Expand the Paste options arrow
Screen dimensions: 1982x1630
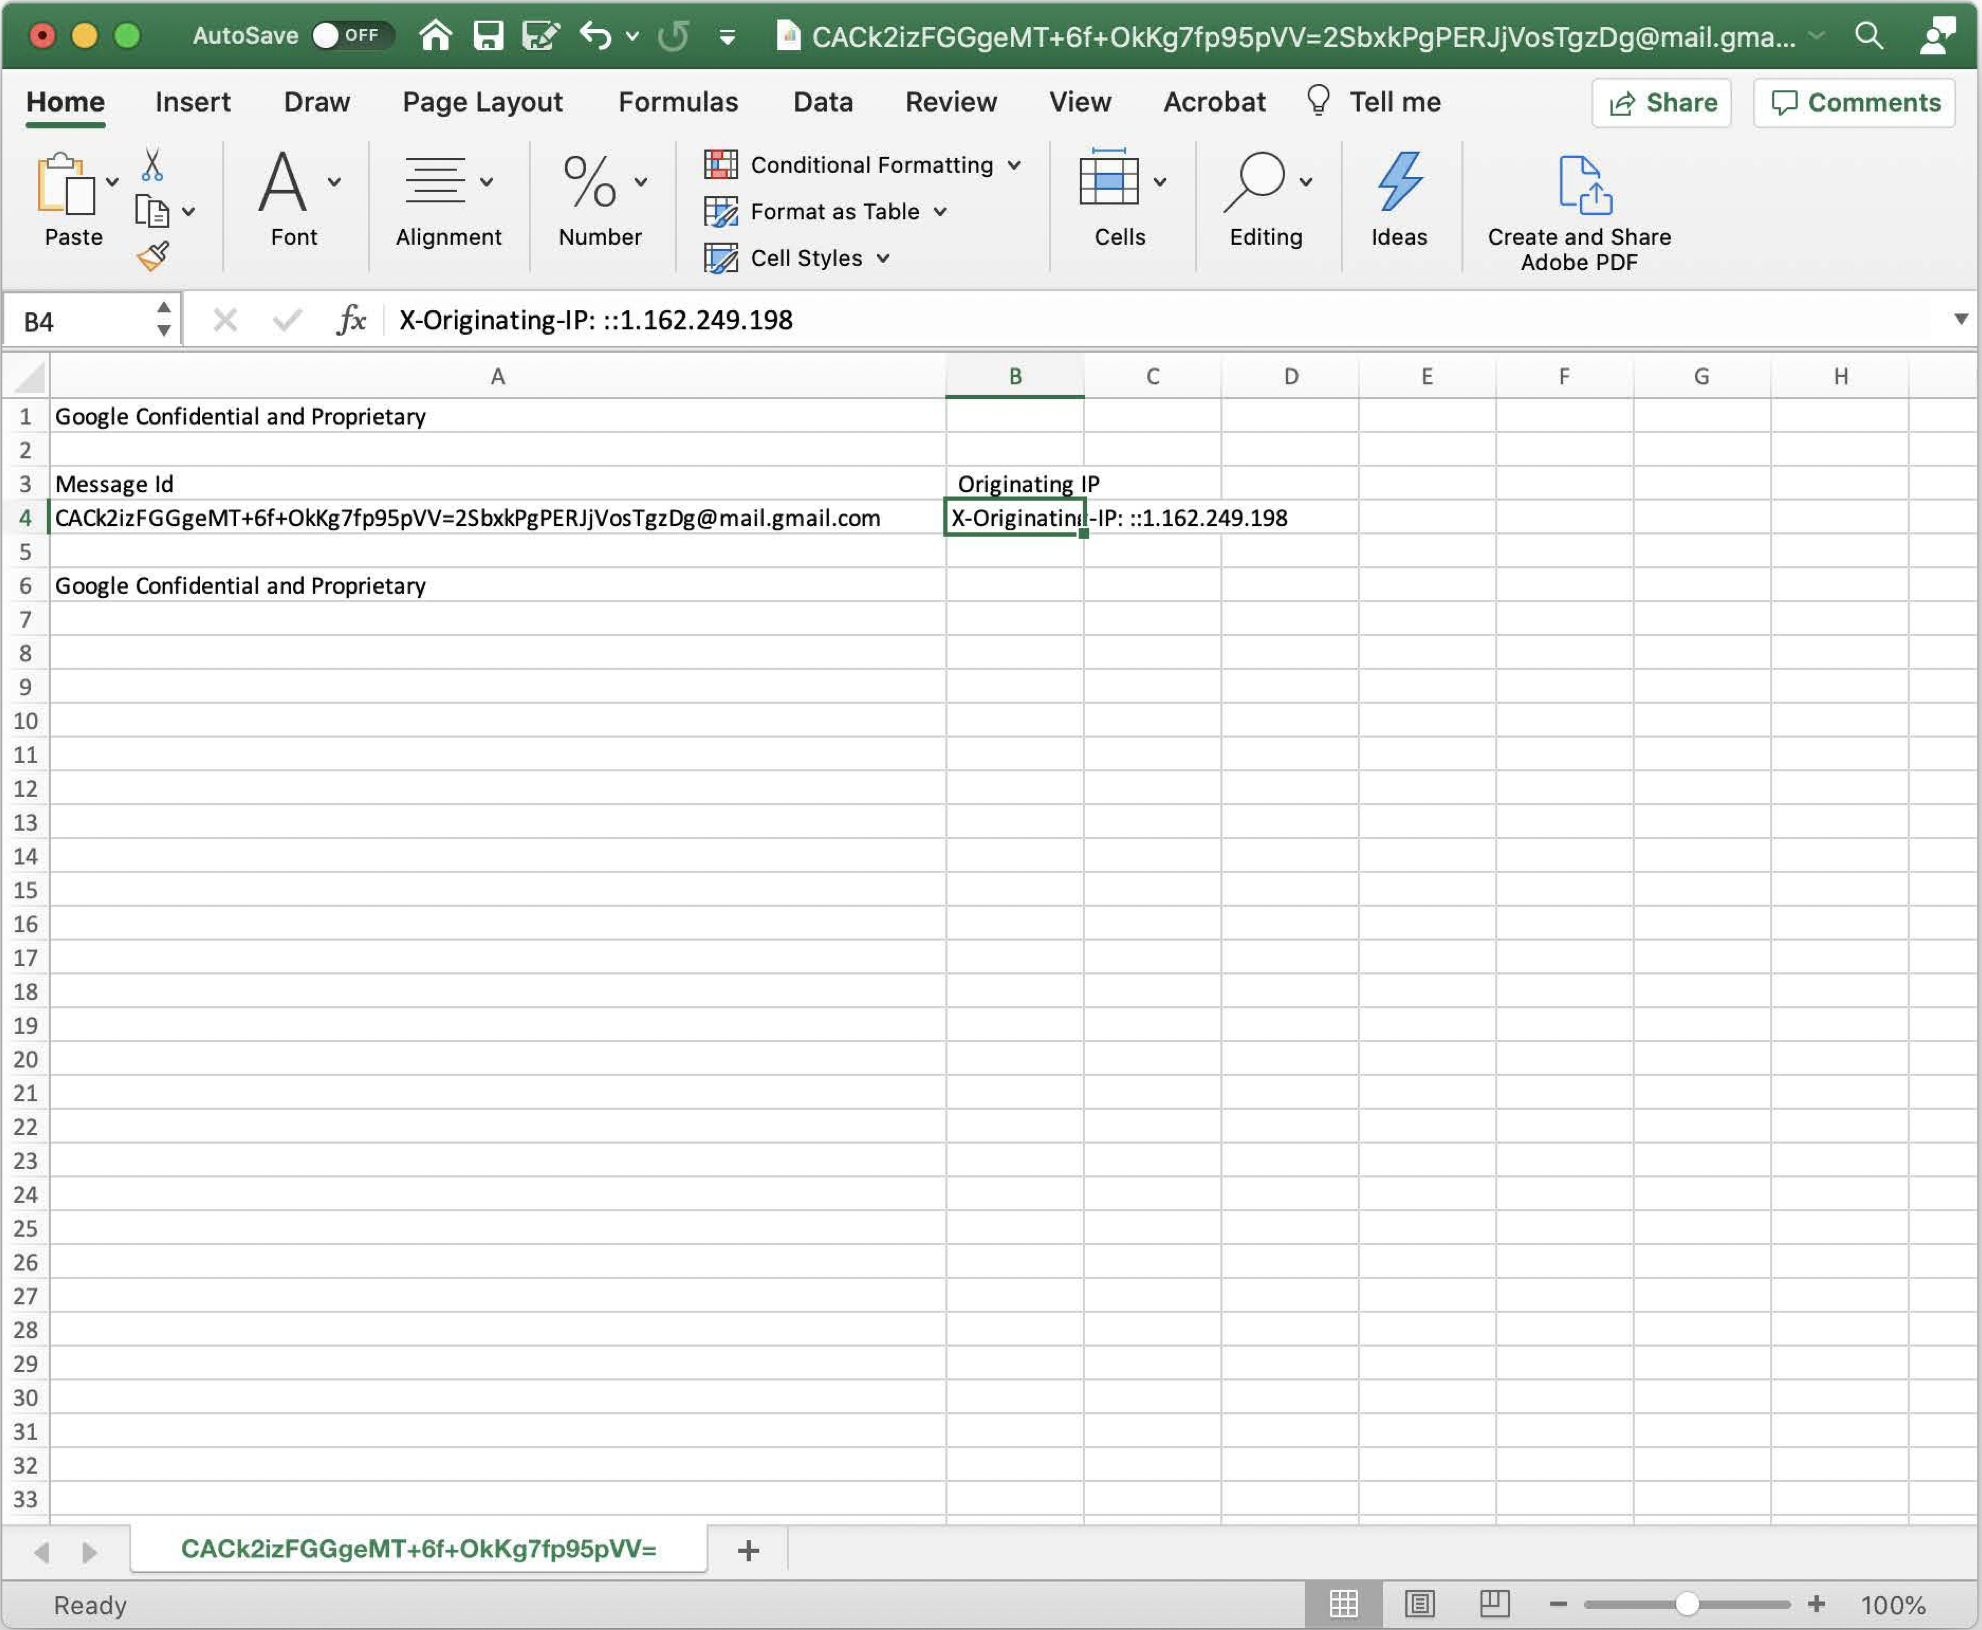[x=113, y=182]
